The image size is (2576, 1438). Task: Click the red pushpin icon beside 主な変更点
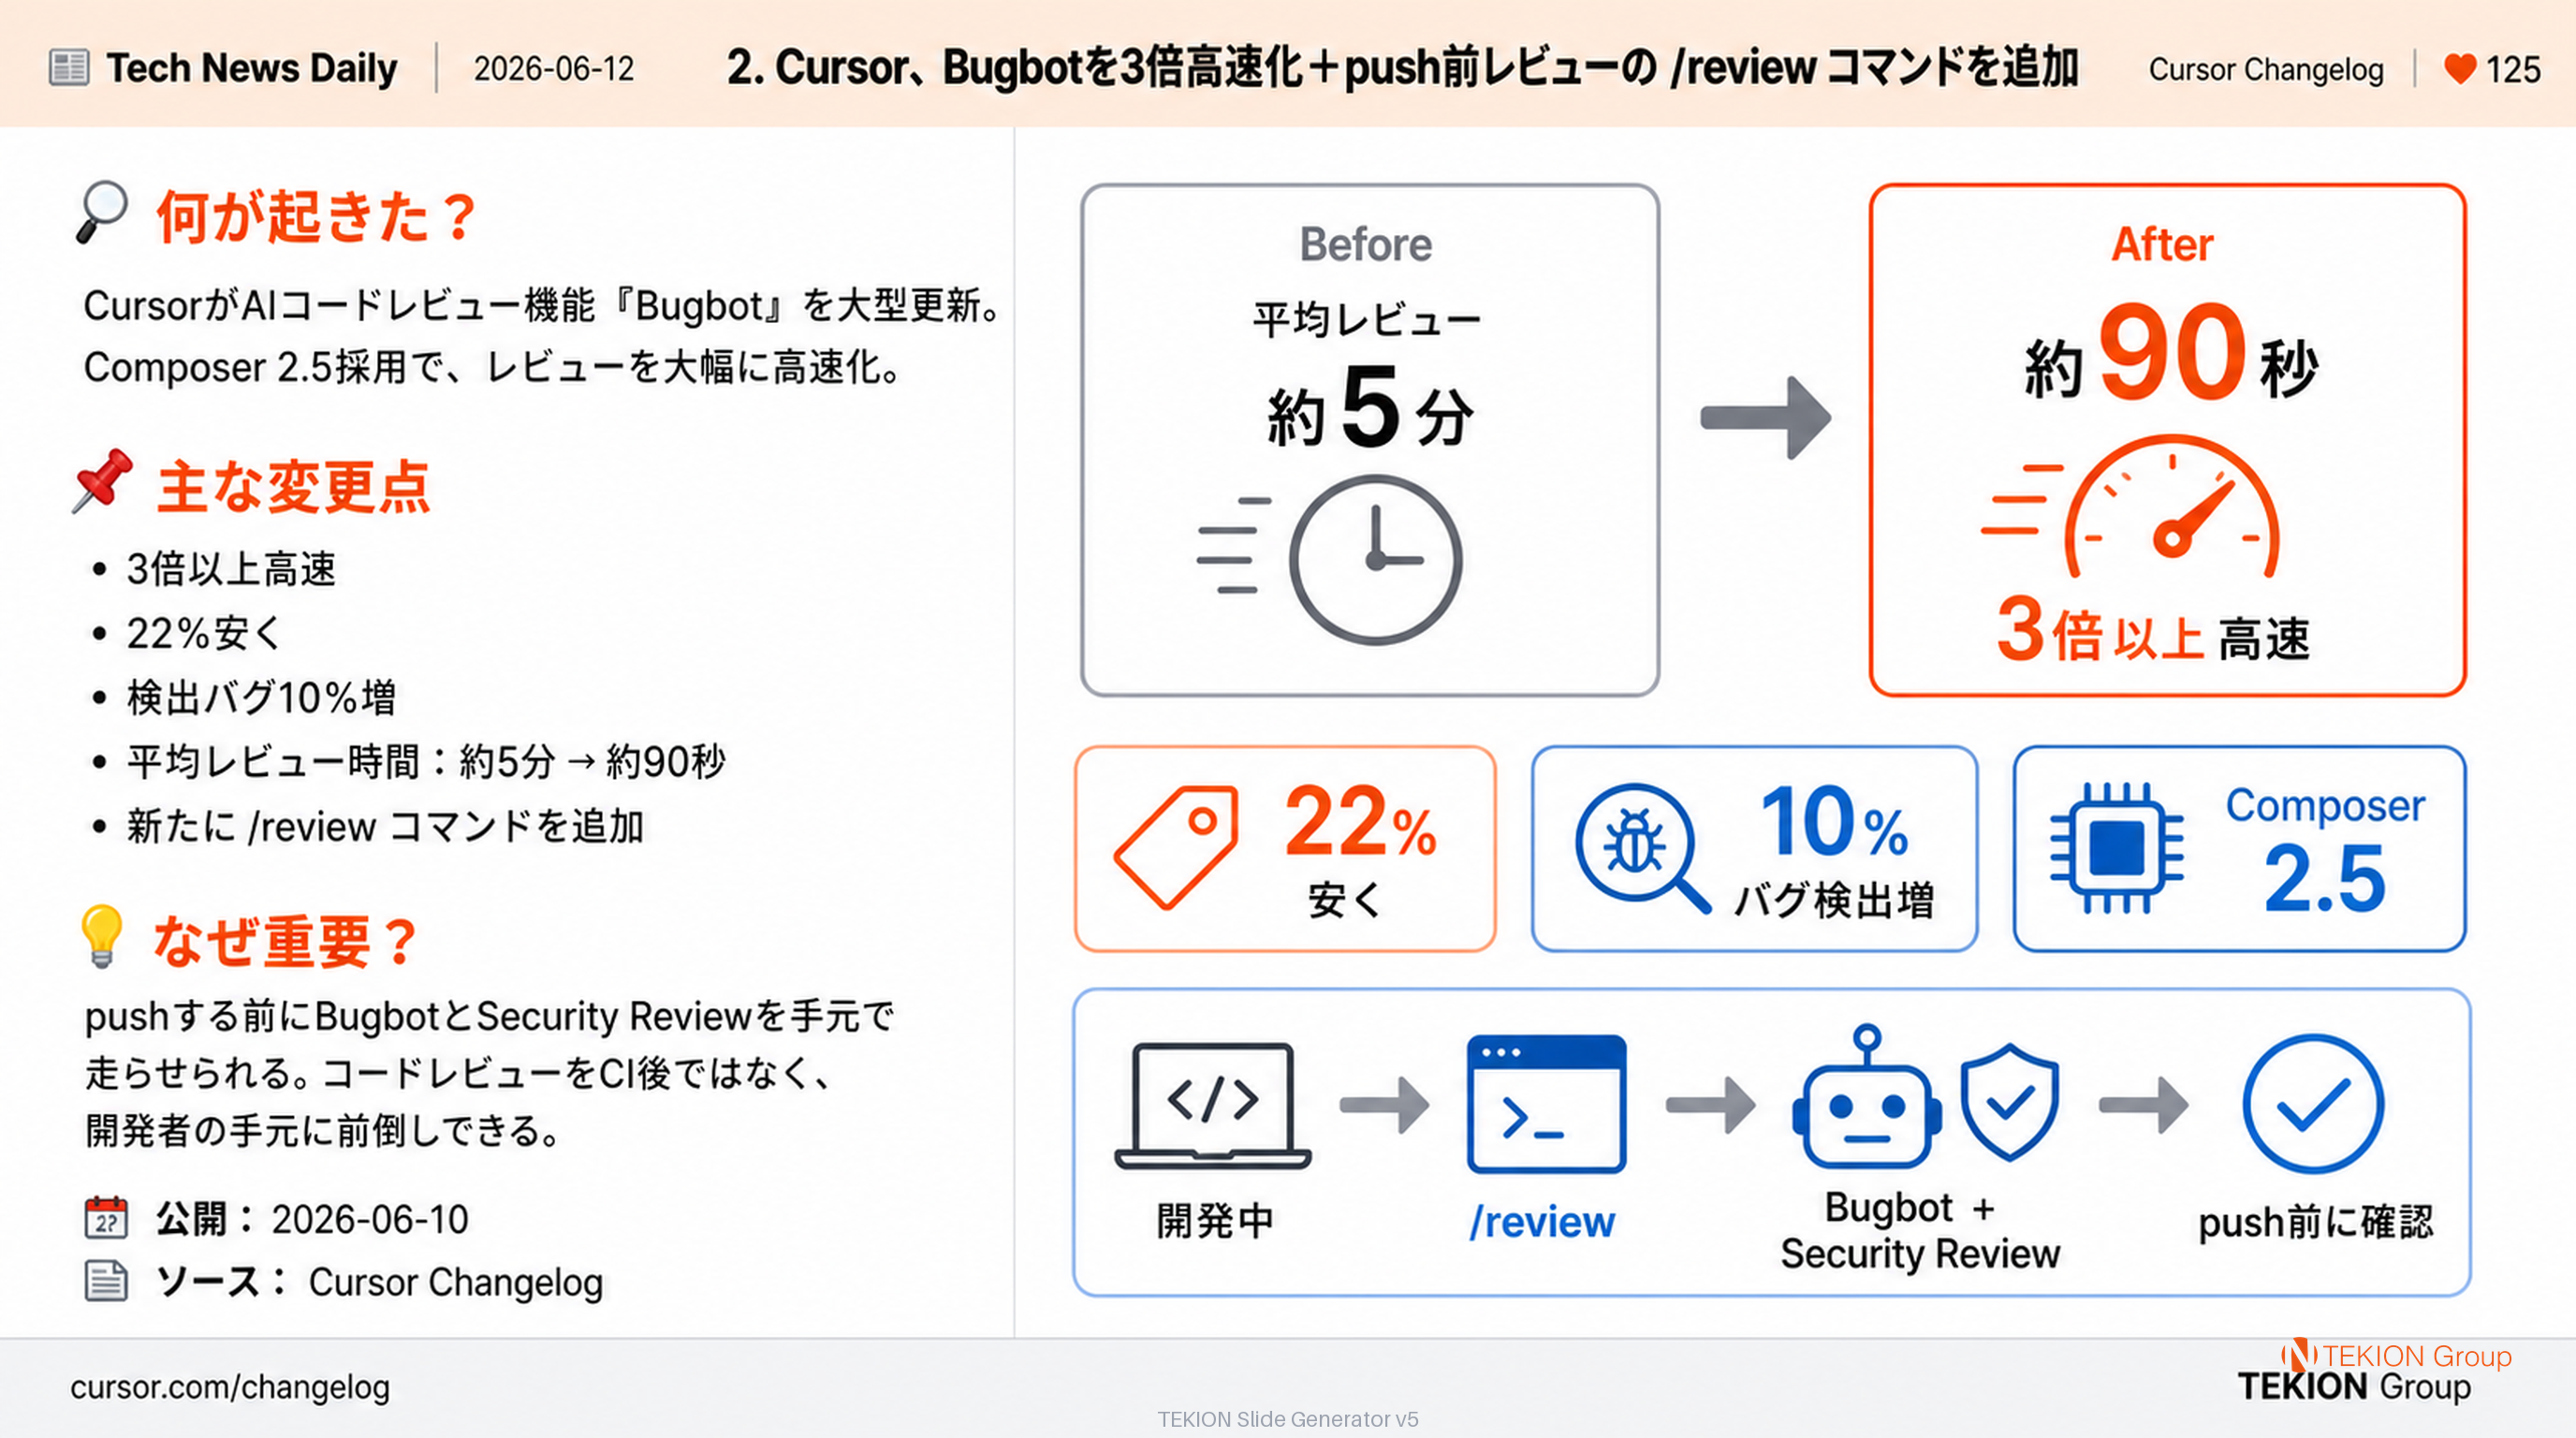coord(103,481)
